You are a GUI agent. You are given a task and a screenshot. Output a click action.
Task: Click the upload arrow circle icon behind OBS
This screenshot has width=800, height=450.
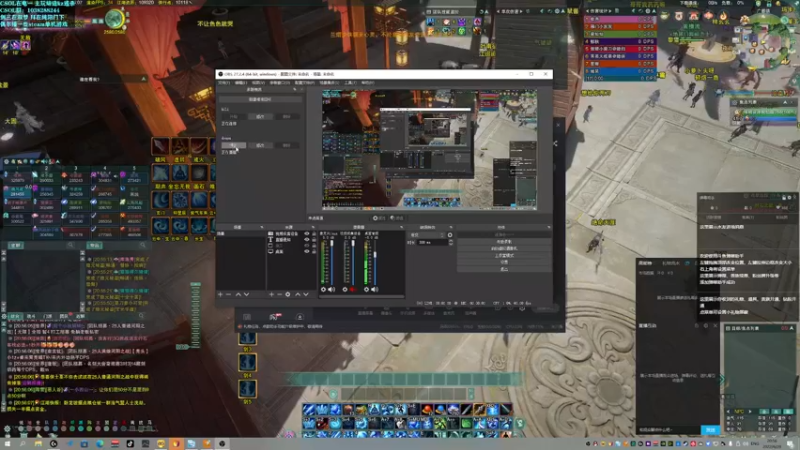click(x=299, y=317)
